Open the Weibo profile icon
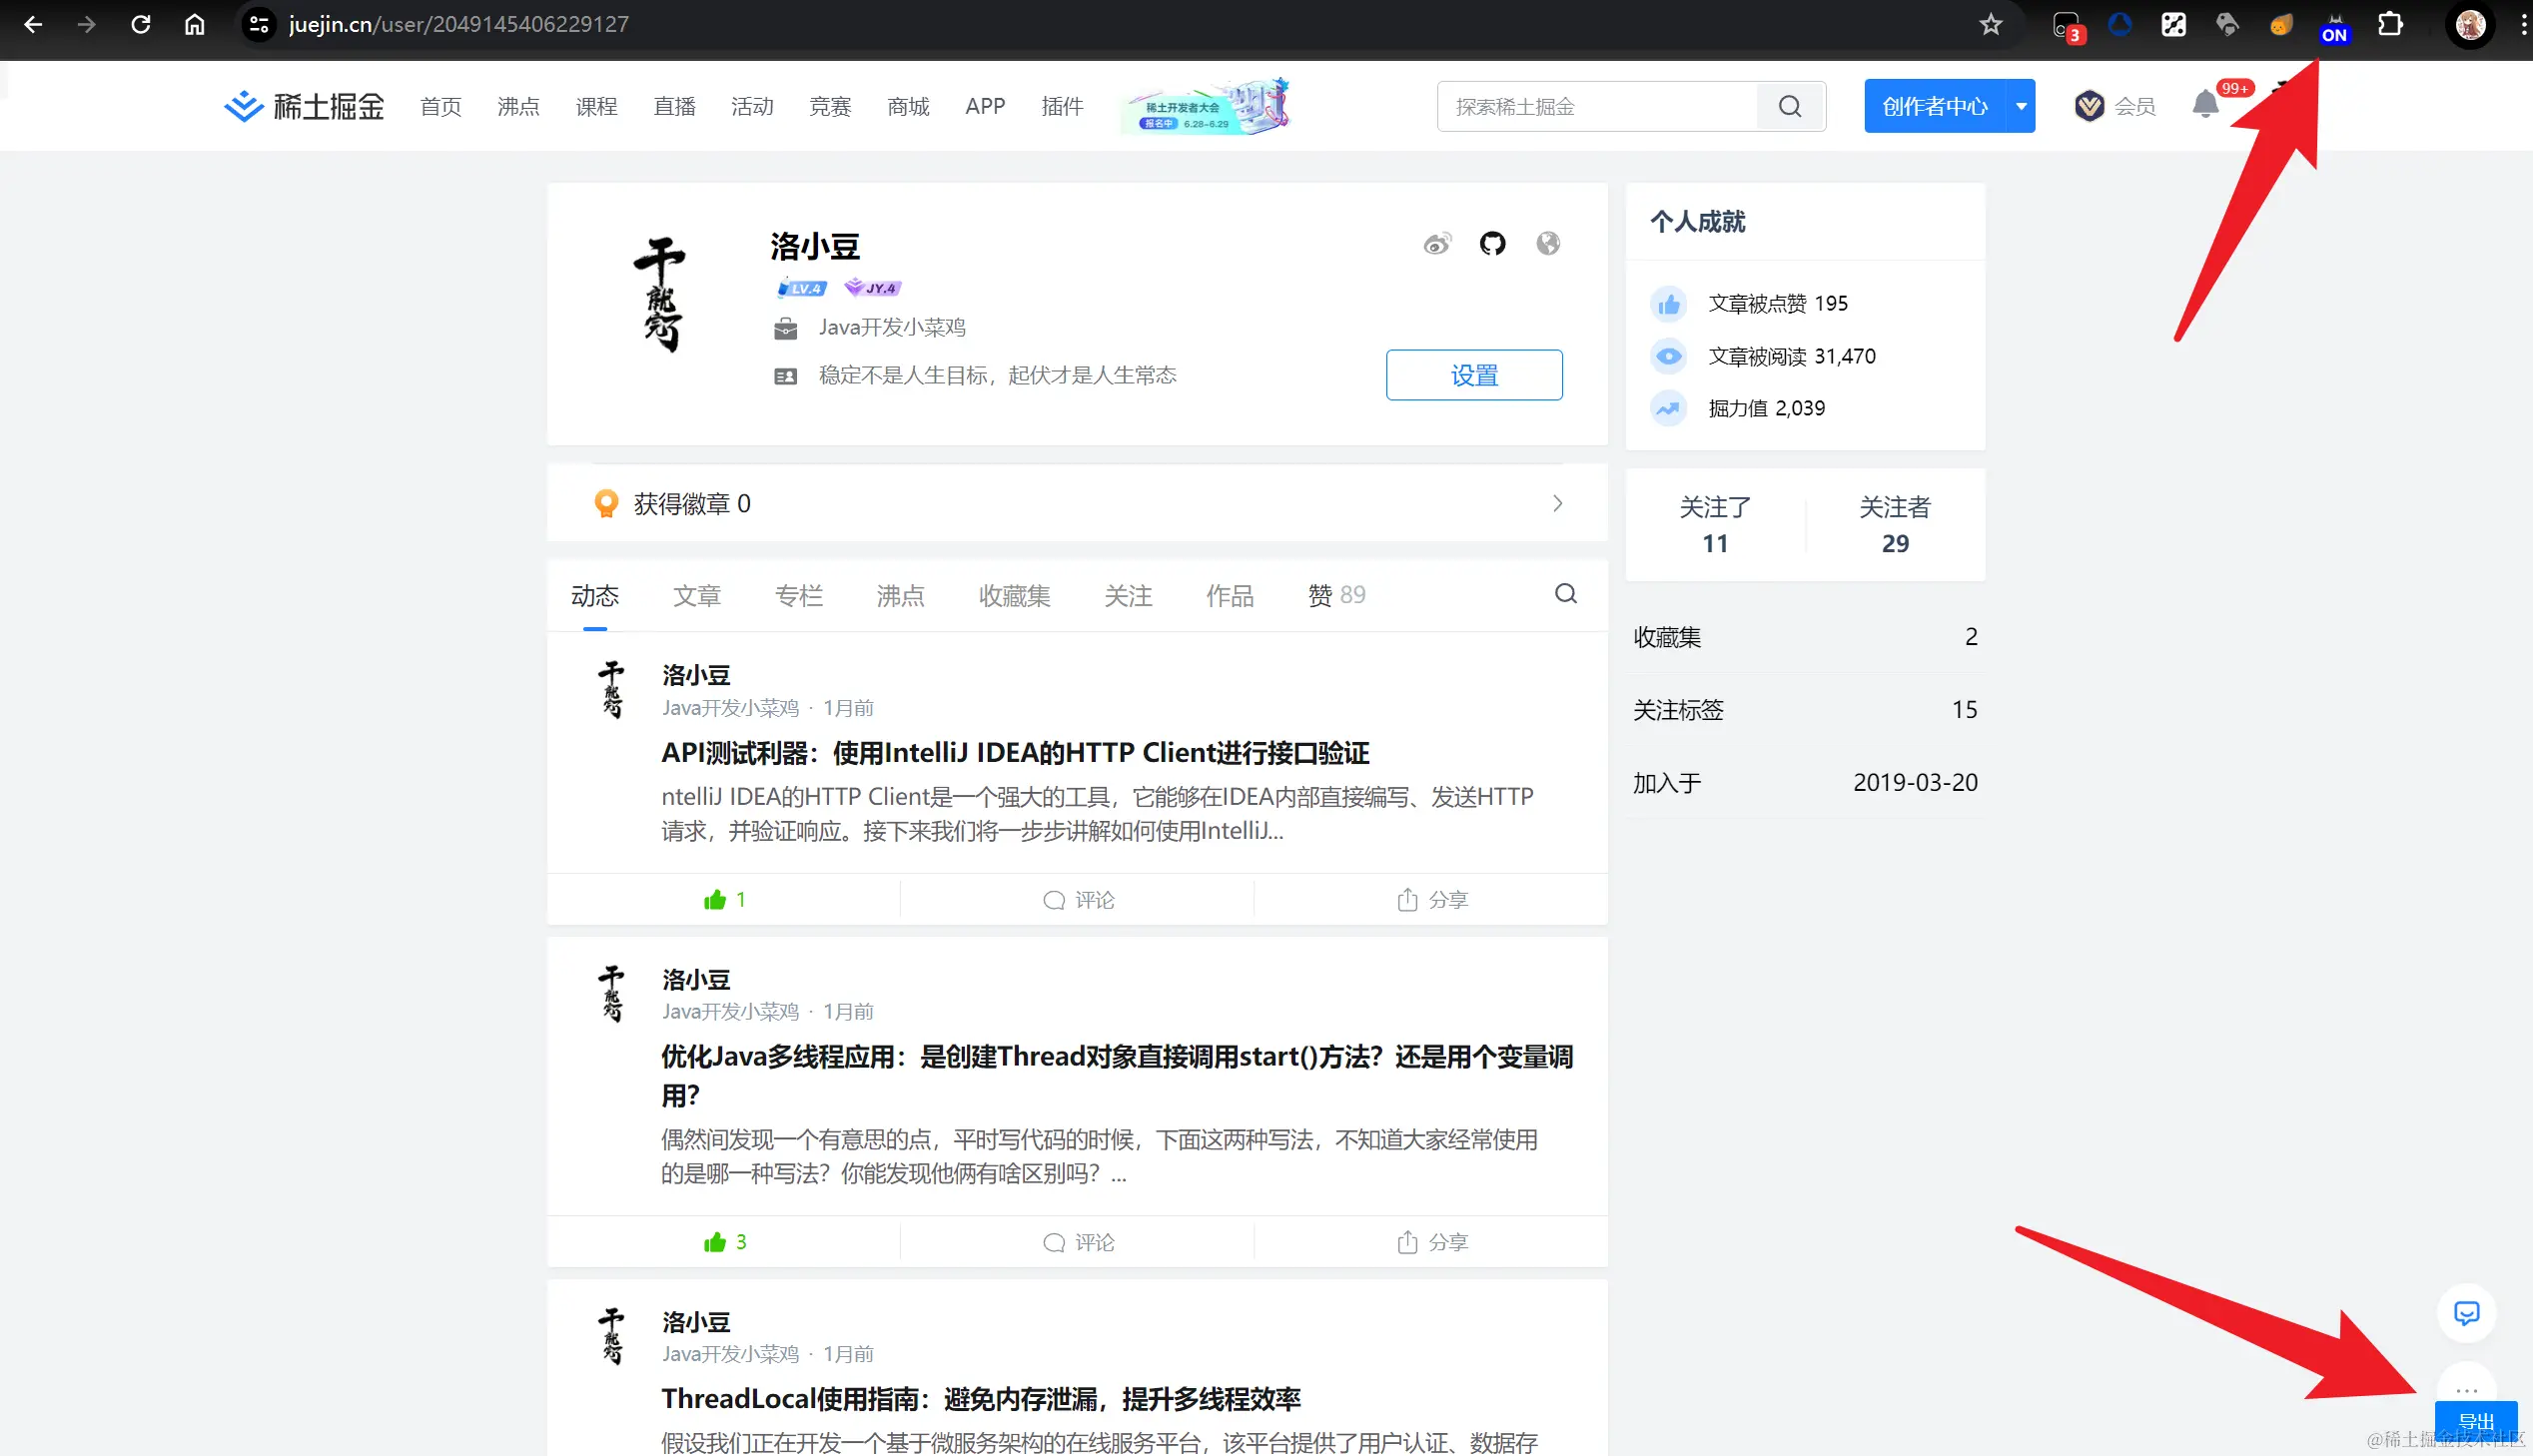The image size is (2533, 1456). point(1437,244)
